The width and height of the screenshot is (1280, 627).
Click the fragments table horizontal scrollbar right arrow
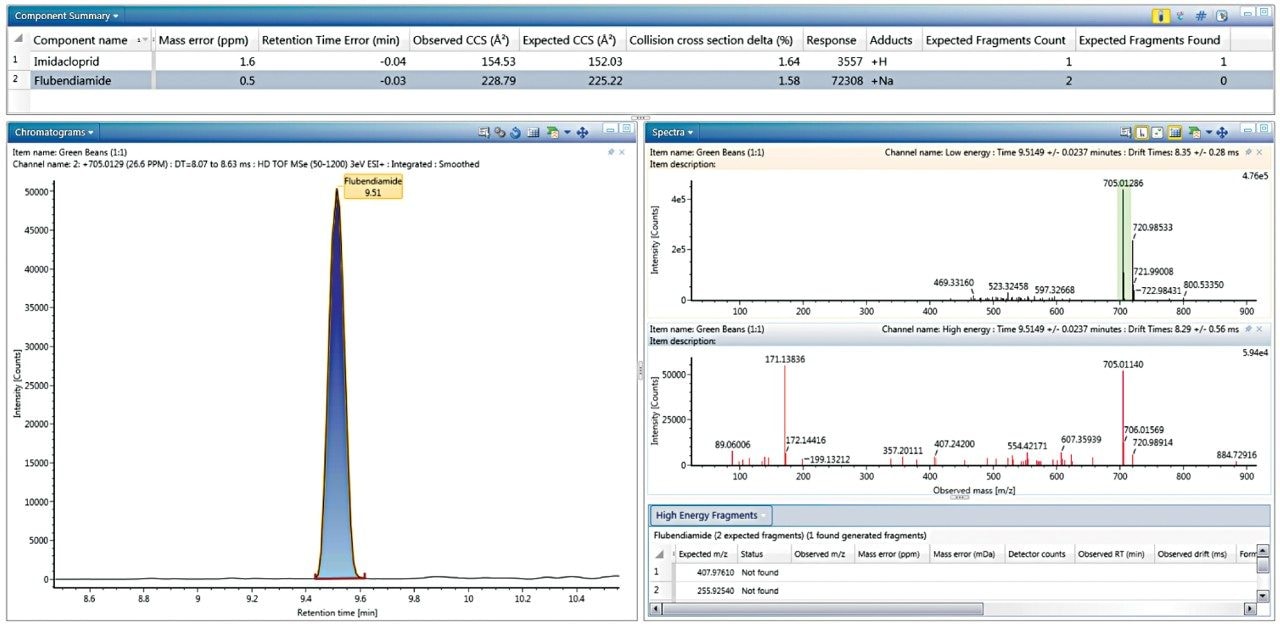point(1249,609)
